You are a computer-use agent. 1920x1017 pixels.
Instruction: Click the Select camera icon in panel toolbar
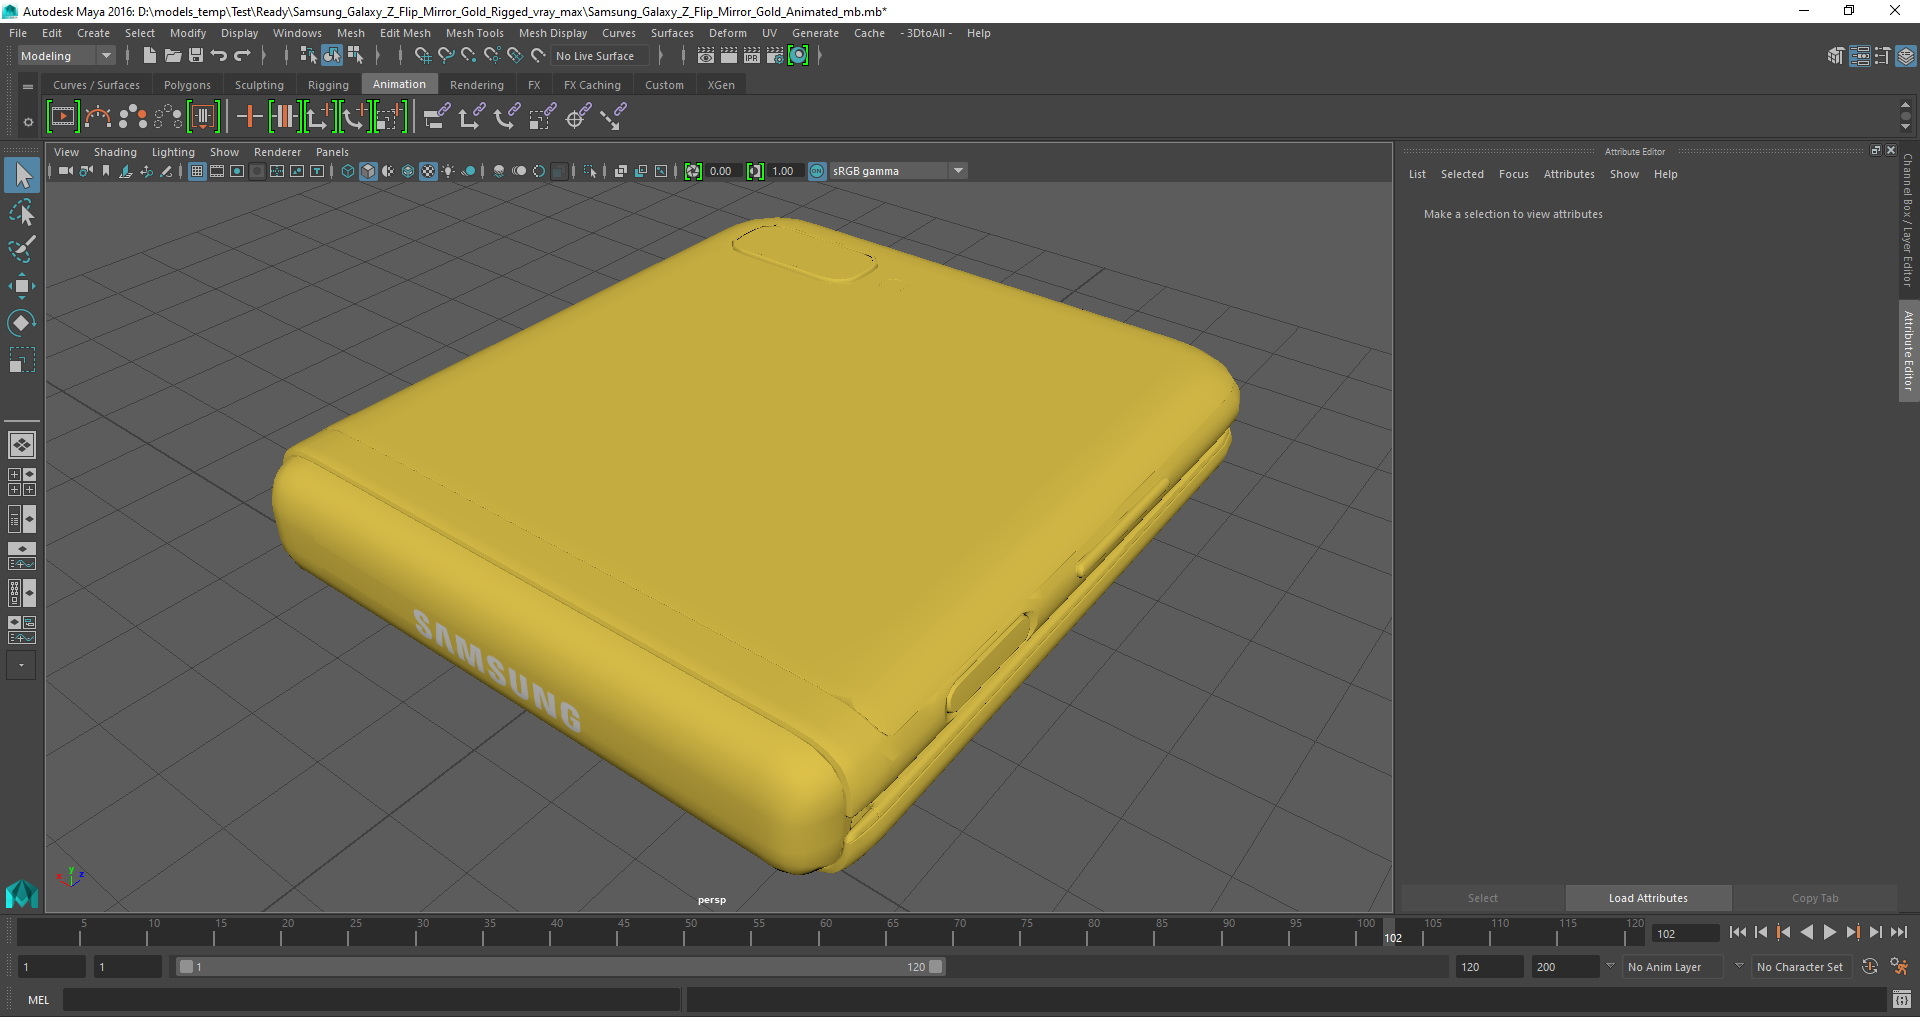(x=65, y=171)
